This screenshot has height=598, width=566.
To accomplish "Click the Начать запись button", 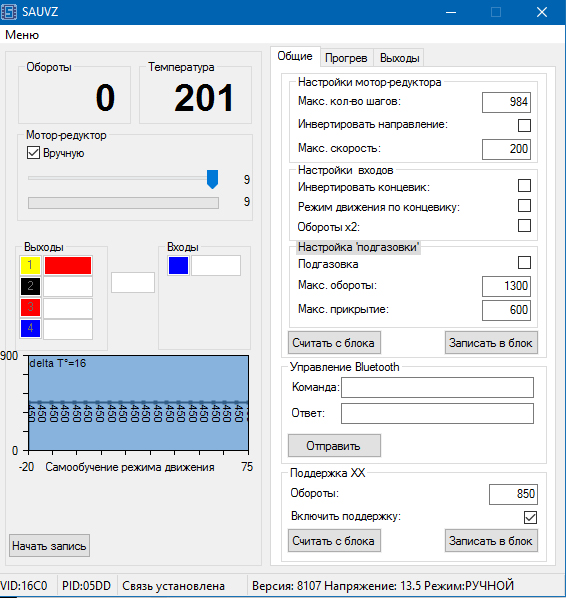I will [x=49, y=546].
